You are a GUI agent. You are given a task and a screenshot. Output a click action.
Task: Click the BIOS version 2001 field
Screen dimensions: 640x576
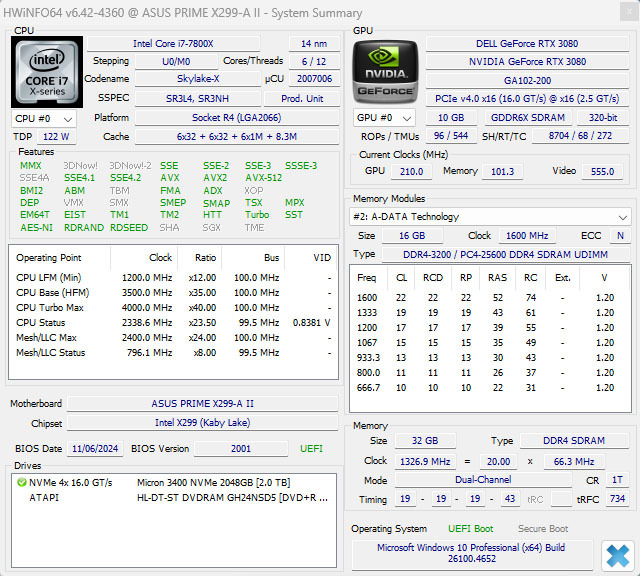[x=241, y=449]
